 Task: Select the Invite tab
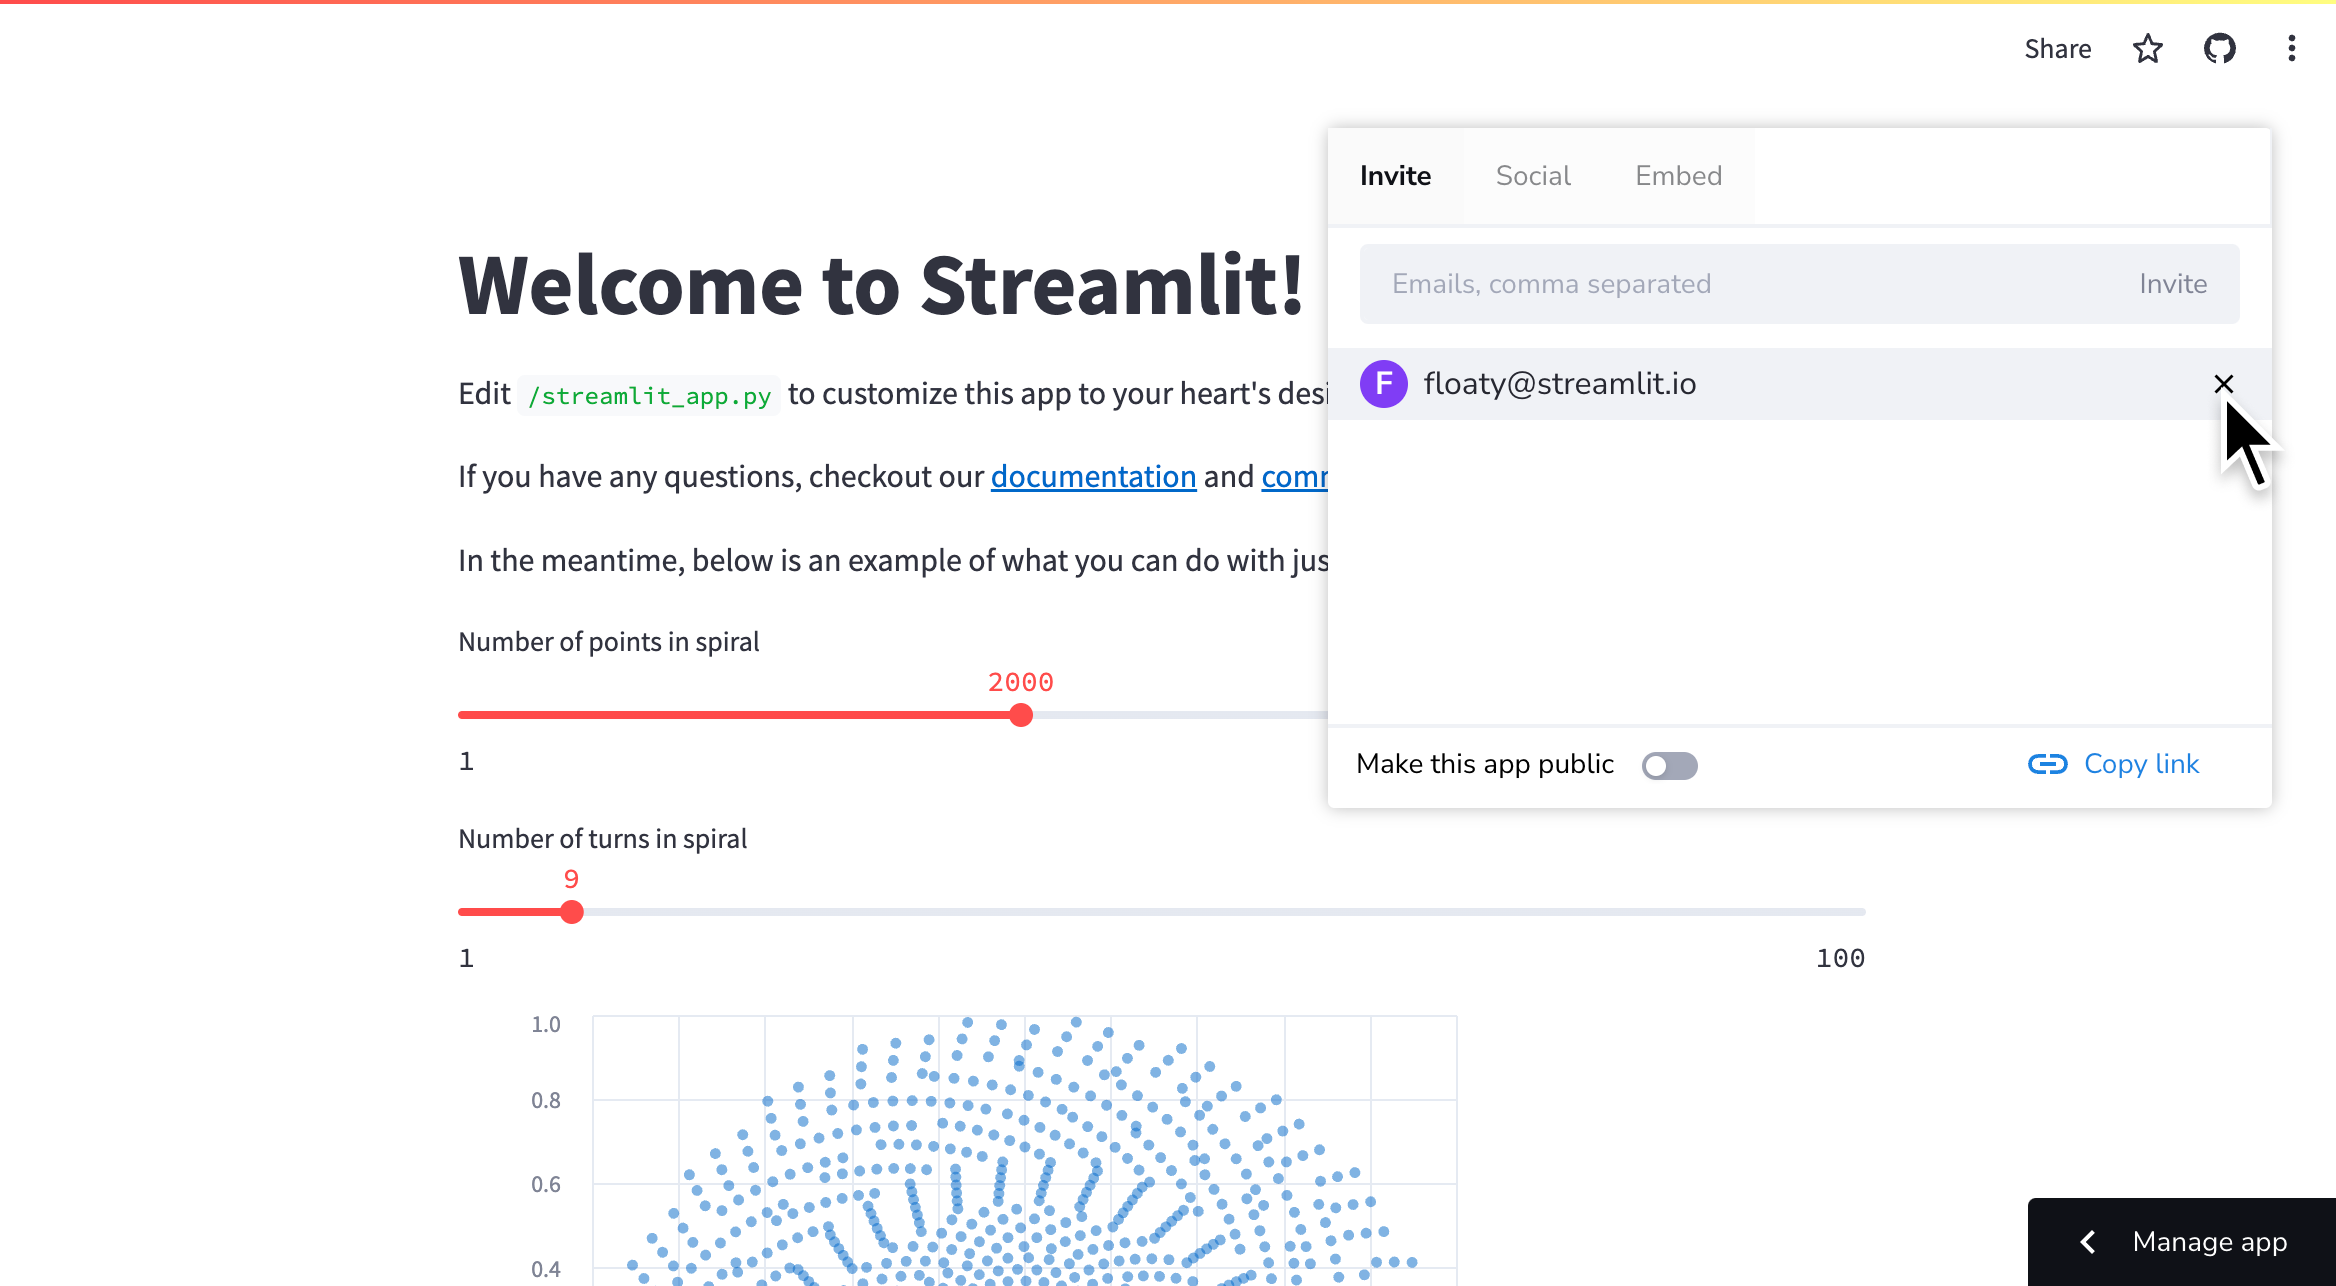(x=1395, y=175)
